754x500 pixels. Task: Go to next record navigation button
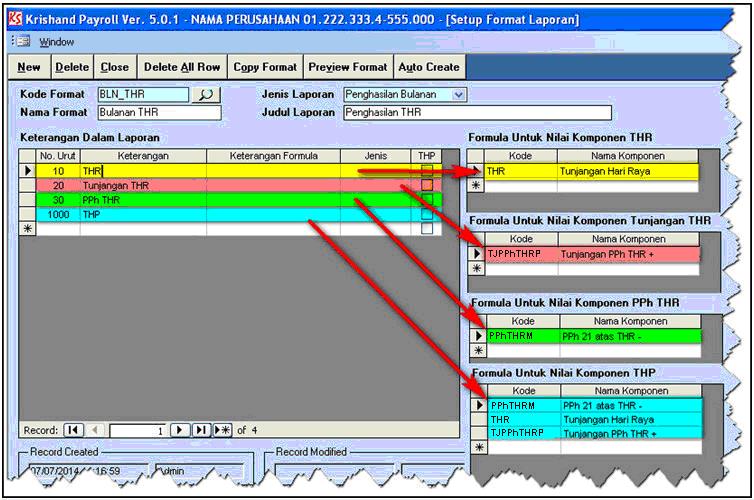(x=180, y=430)
